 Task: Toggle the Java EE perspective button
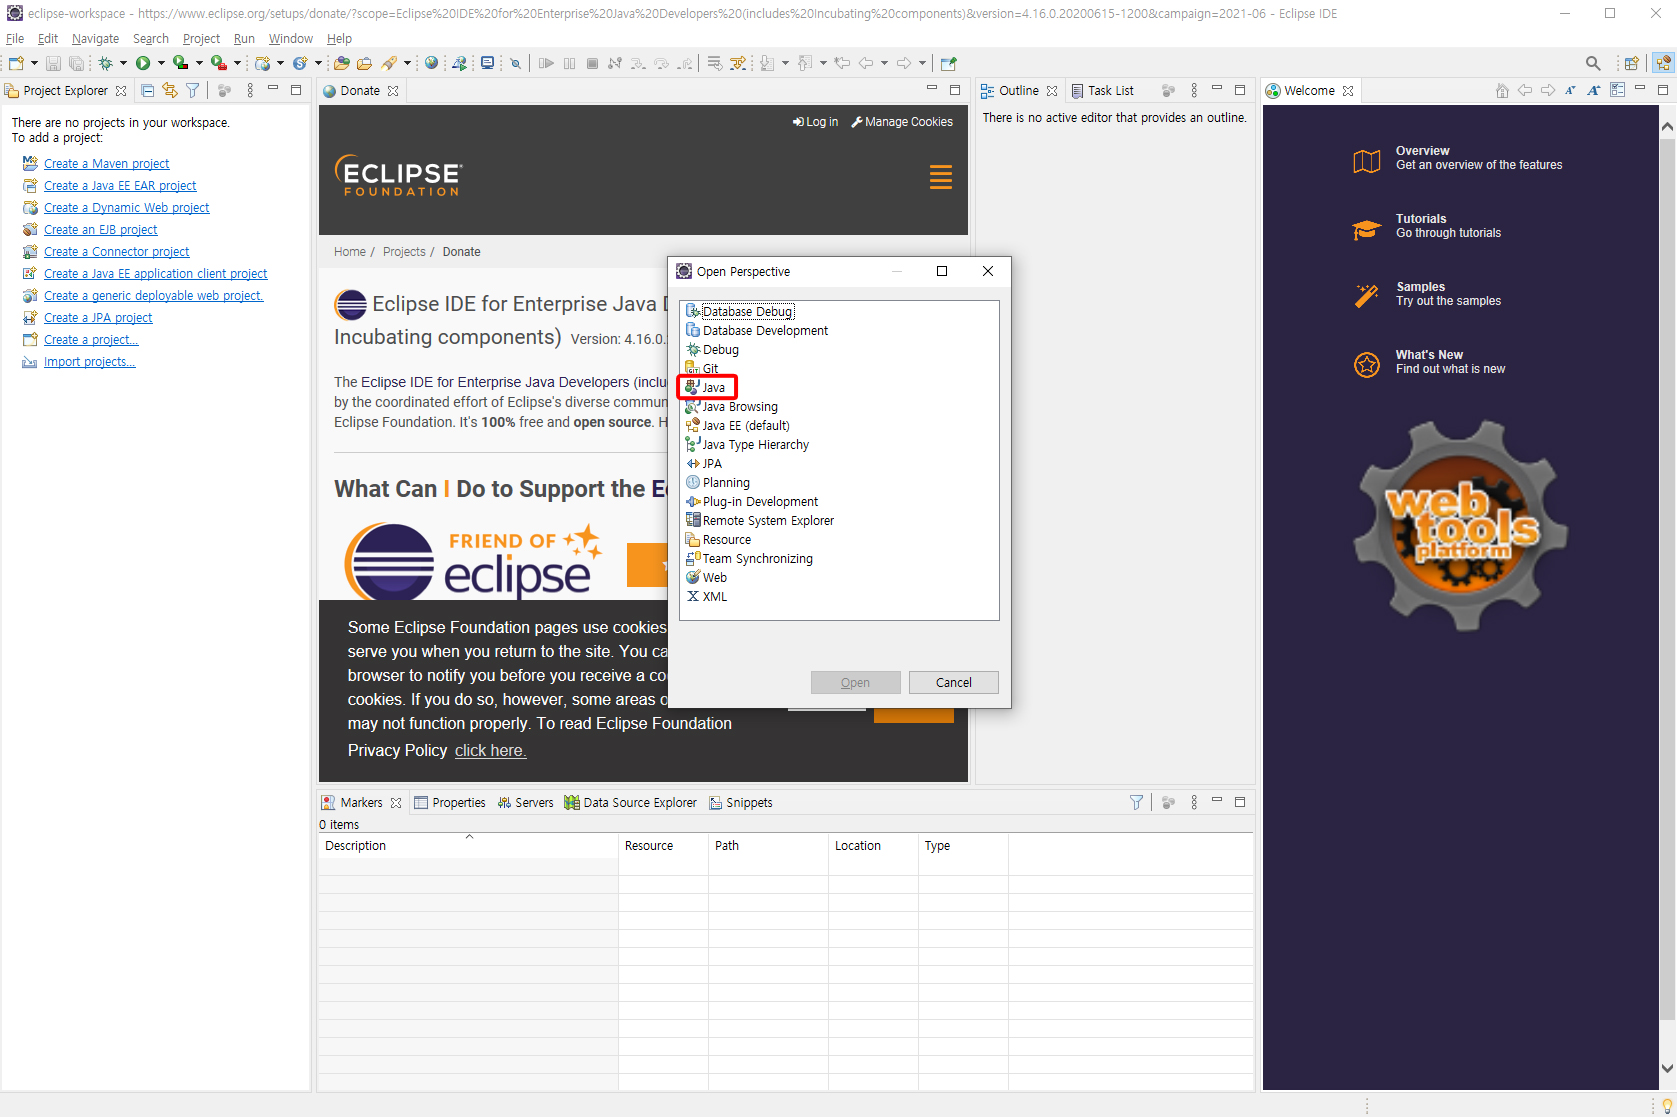coord(1663,63)
